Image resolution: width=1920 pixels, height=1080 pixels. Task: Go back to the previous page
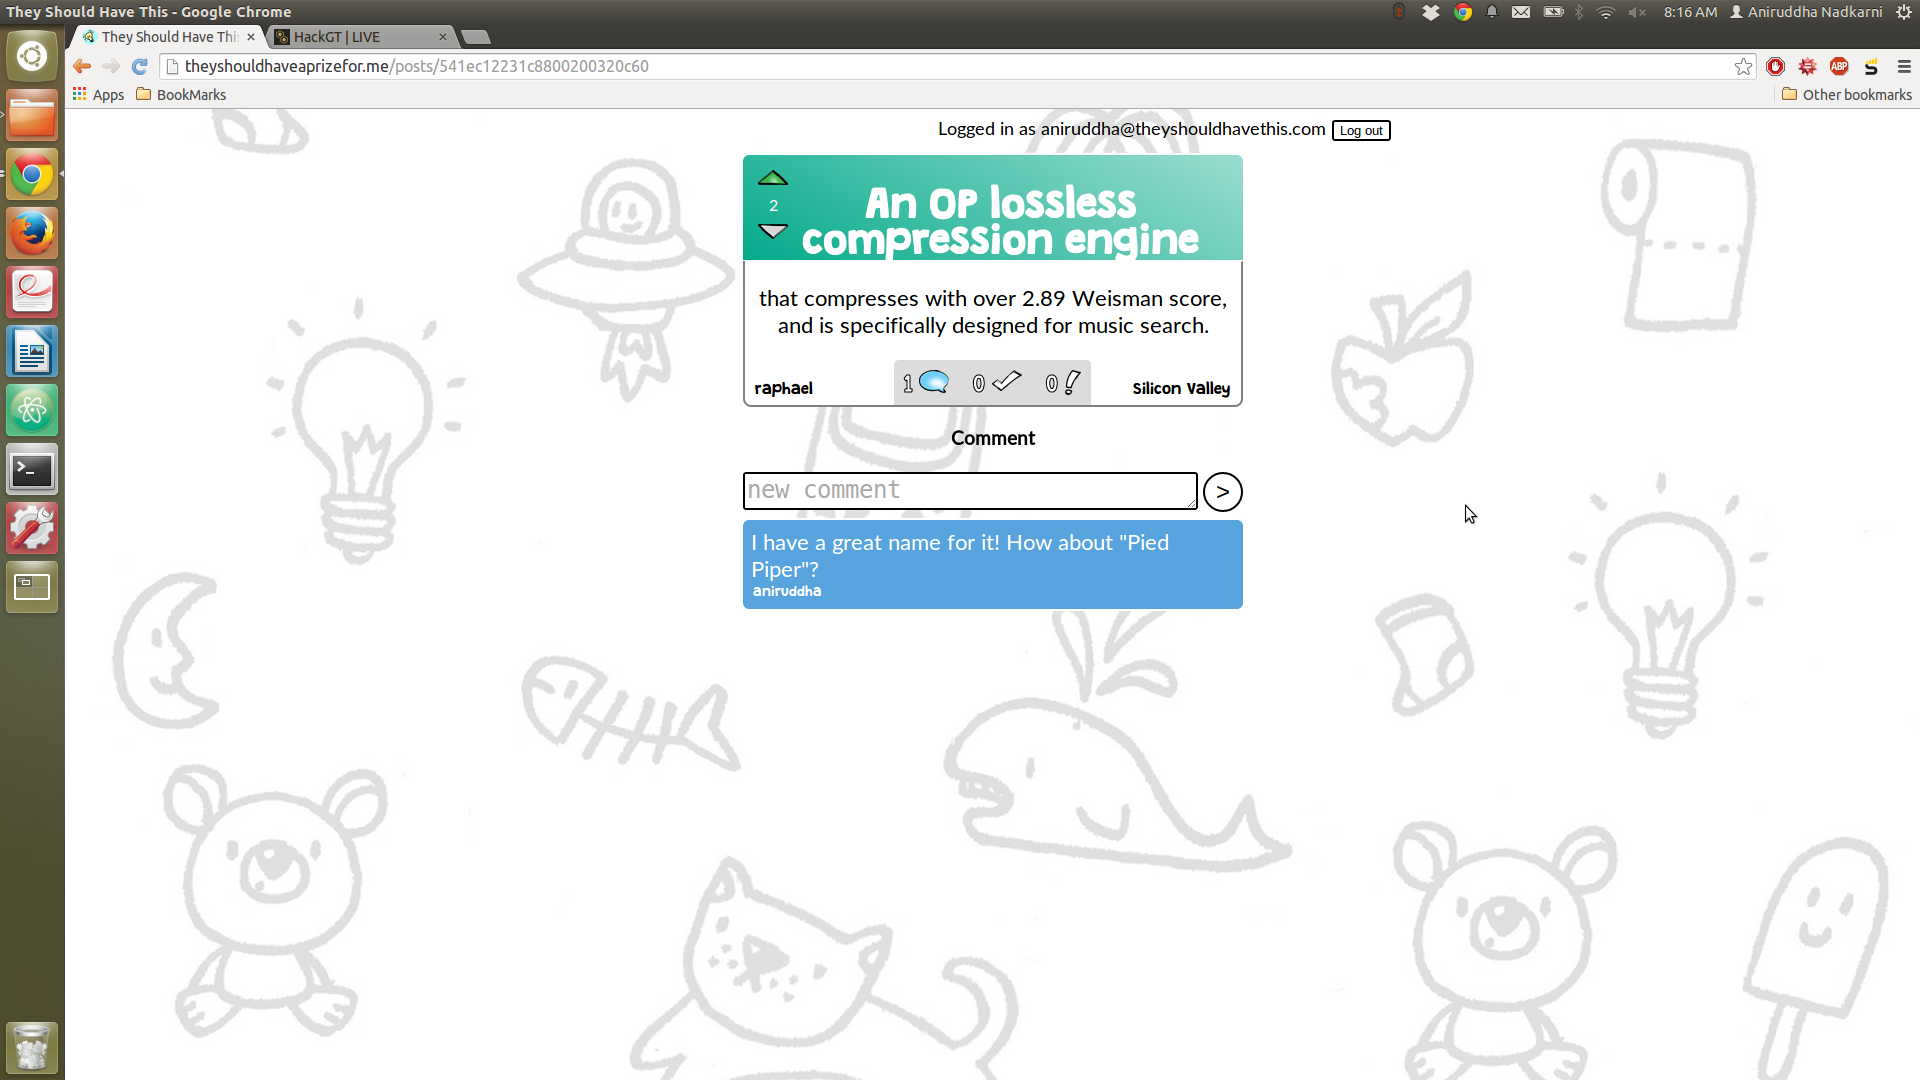(82, 66)
